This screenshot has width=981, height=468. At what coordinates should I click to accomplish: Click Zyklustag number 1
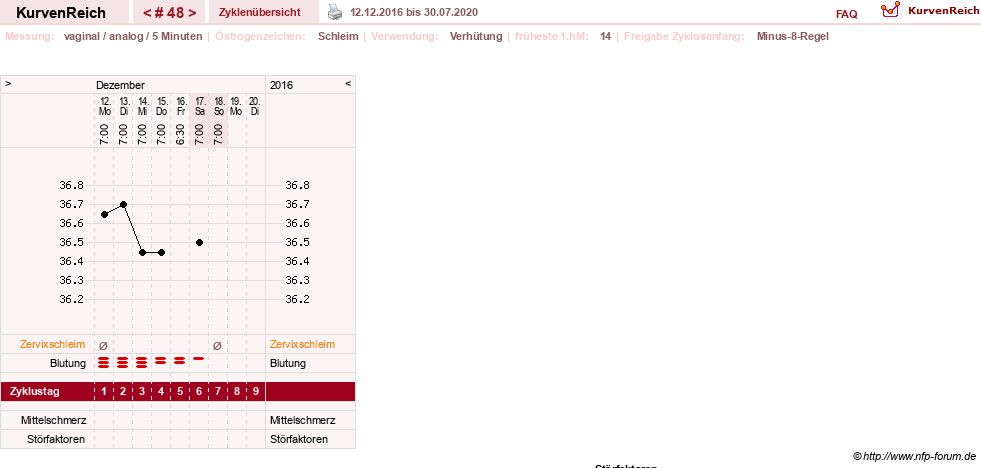(104, 392)
